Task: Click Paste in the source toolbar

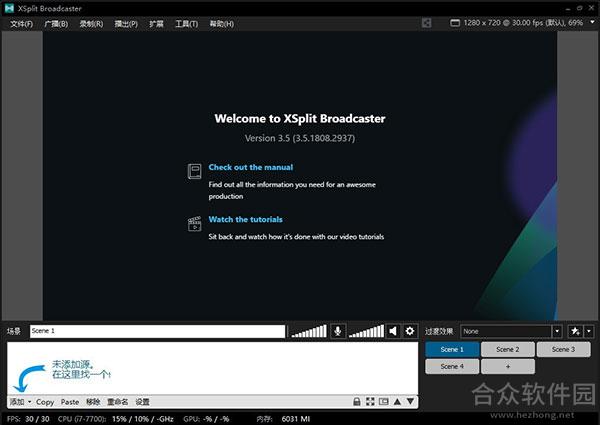Action: (70, 402)
